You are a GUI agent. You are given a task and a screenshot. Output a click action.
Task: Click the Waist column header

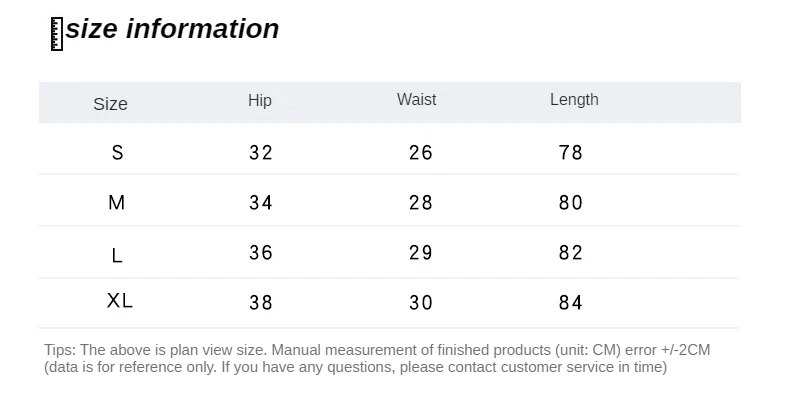point(416,100)
